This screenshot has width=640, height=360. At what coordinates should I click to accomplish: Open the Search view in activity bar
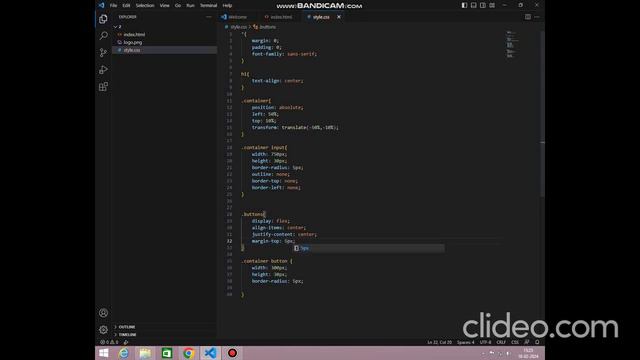point(103,36)
